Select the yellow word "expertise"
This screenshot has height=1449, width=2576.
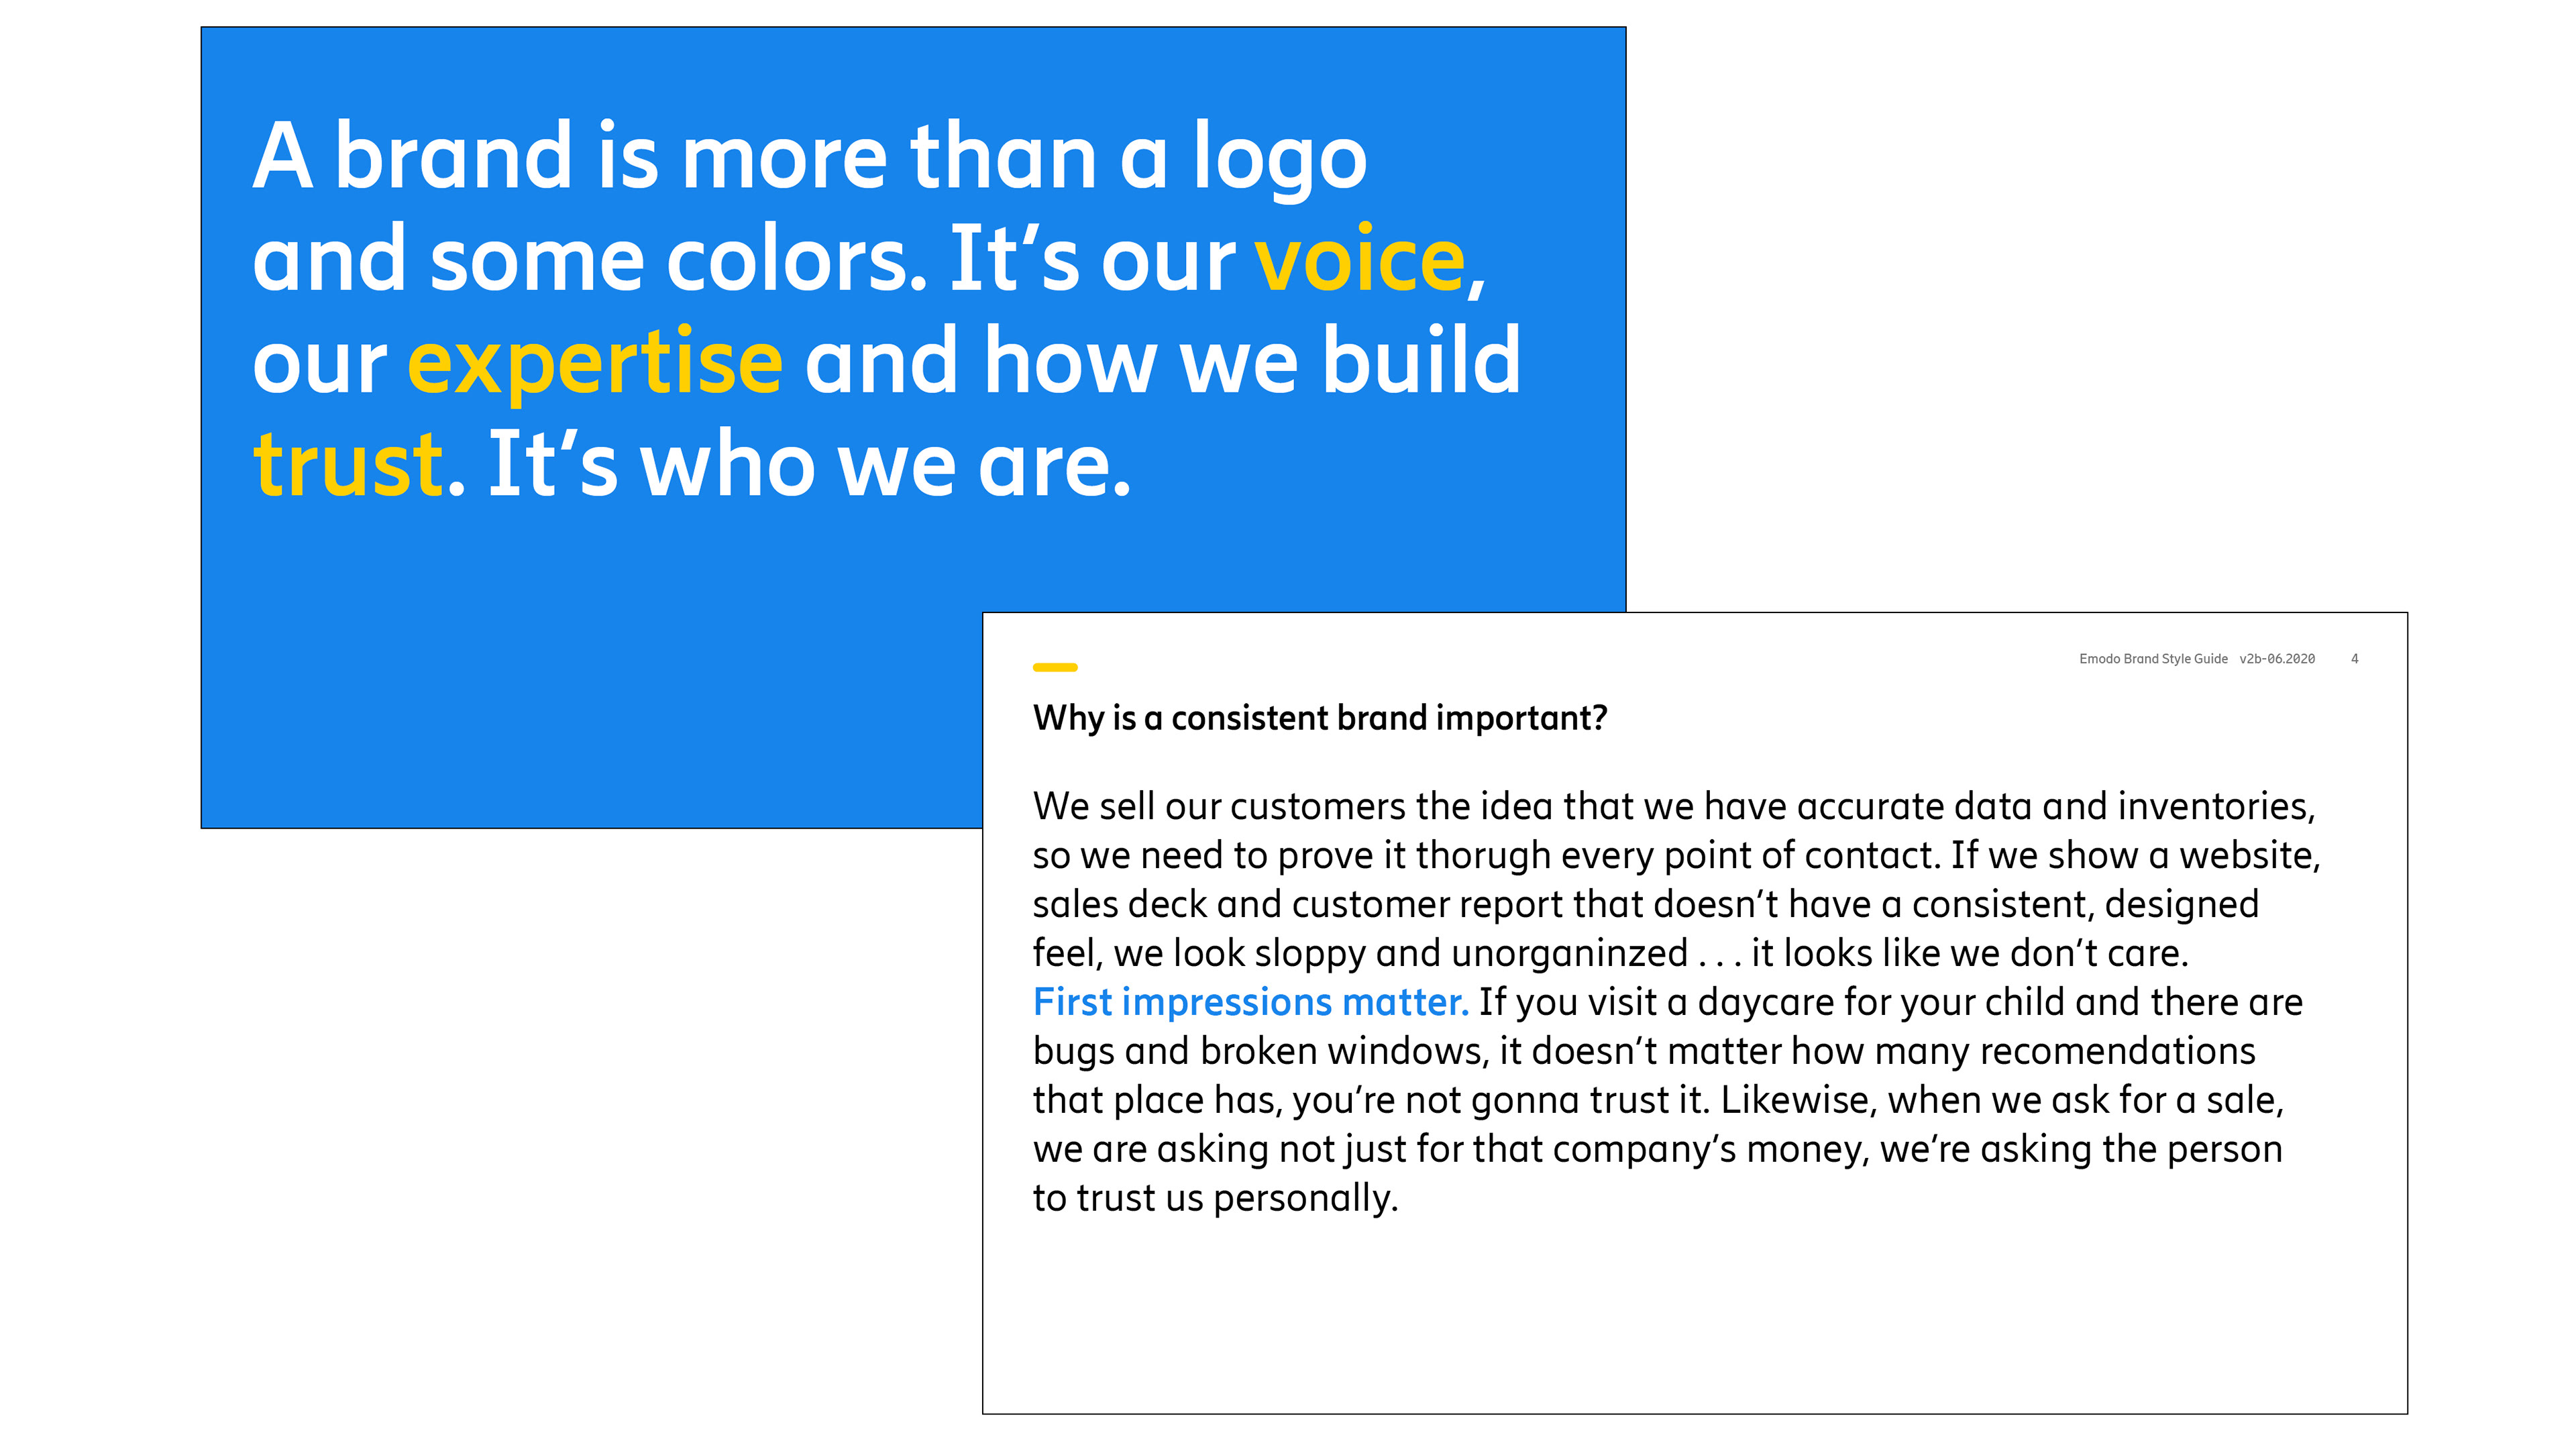click(594, 362)
